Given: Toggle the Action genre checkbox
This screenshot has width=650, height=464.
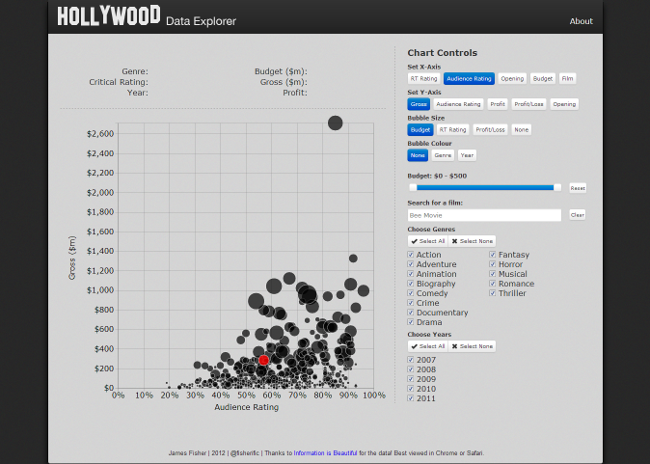Looking at the screenshot, I should coord(410,255).
